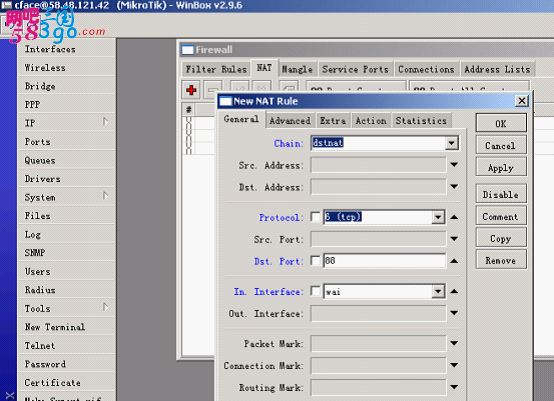Click the Chain dstnat text field
Screen dimensions: 554x401
(378, 143)
